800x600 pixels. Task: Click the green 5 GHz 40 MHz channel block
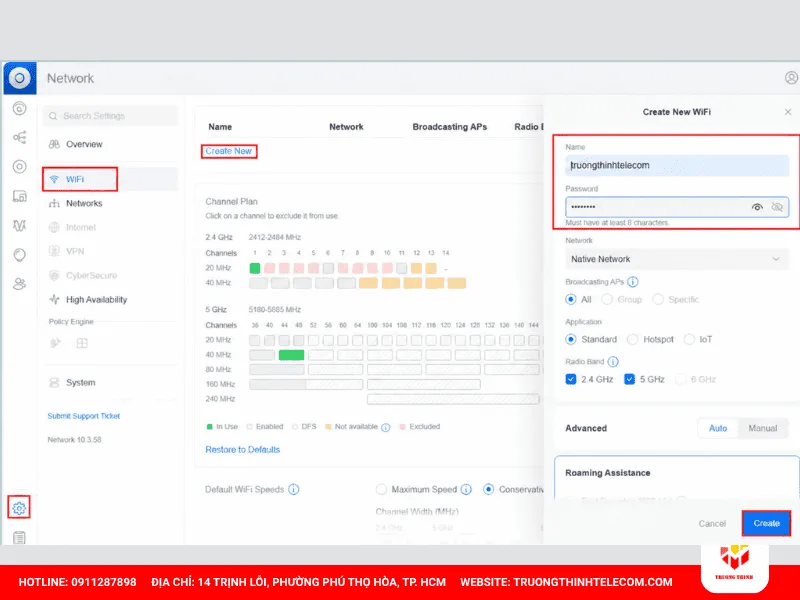[x=291, y=355]
